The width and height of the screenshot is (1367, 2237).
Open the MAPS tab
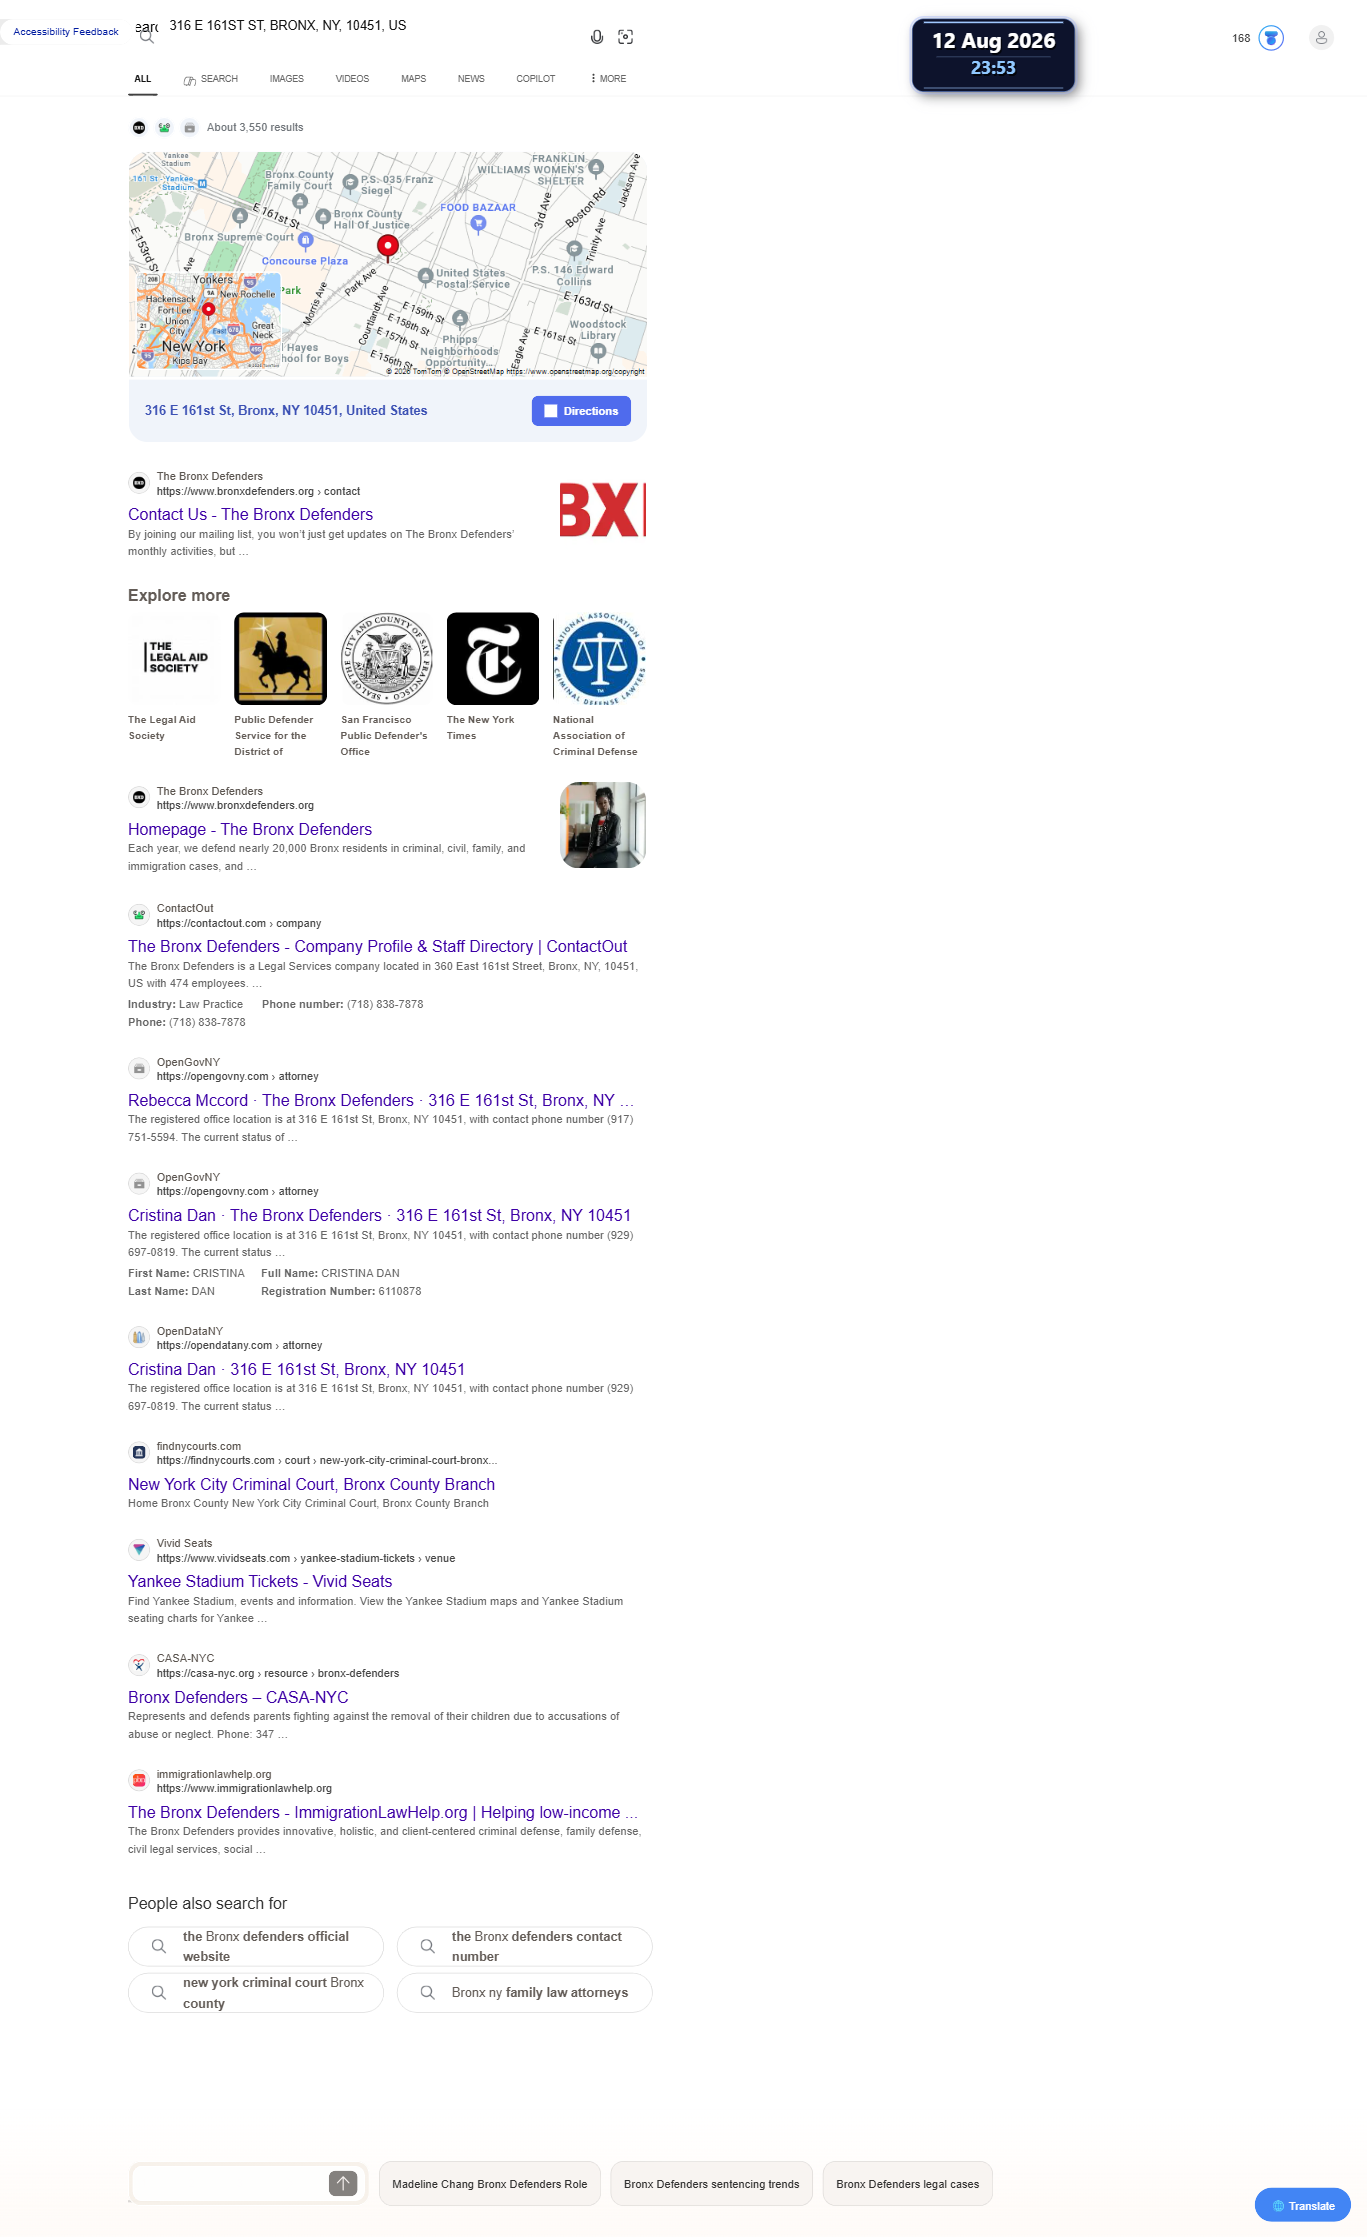tap(414, 79)
